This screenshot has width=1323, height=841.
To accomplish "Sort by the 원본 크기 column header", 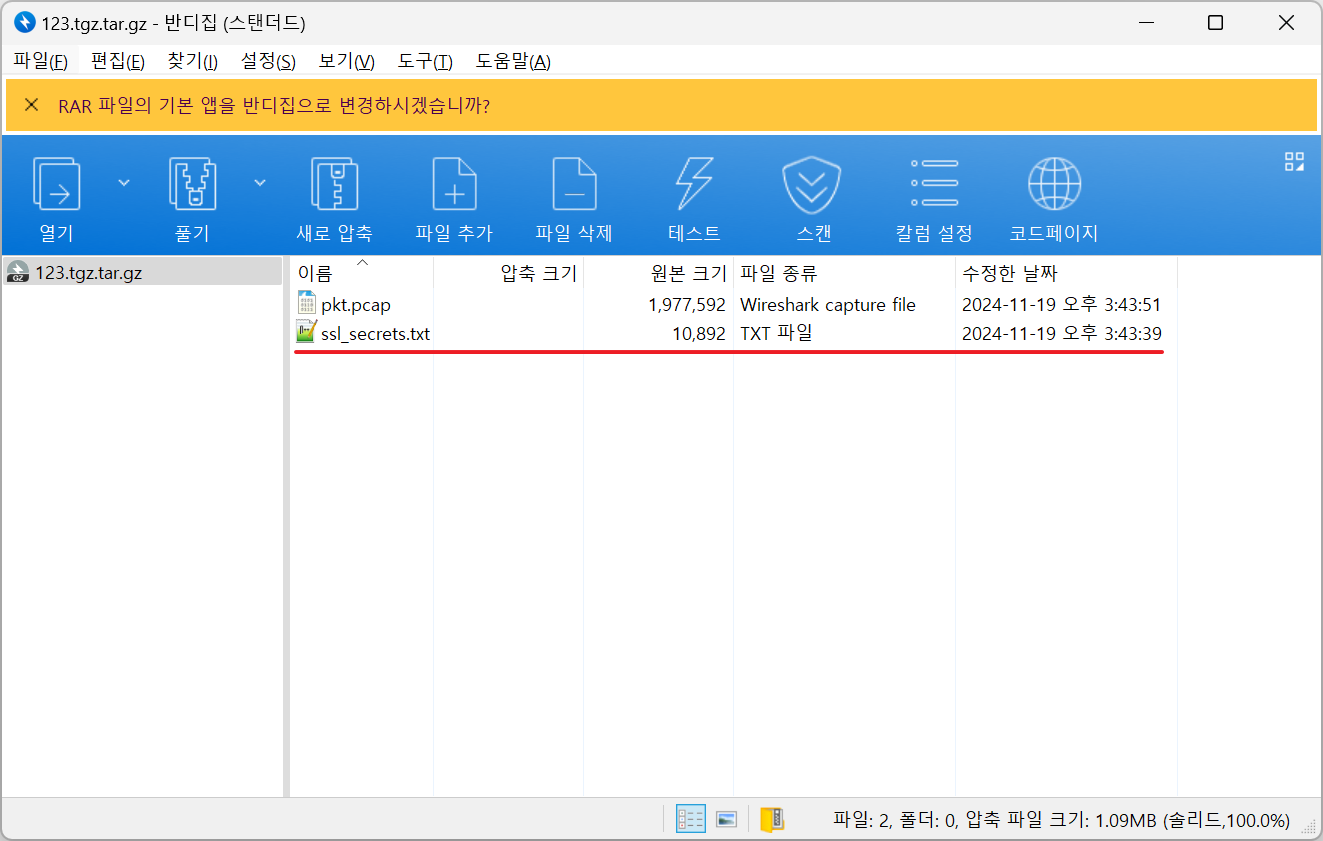I will (659, 273).
